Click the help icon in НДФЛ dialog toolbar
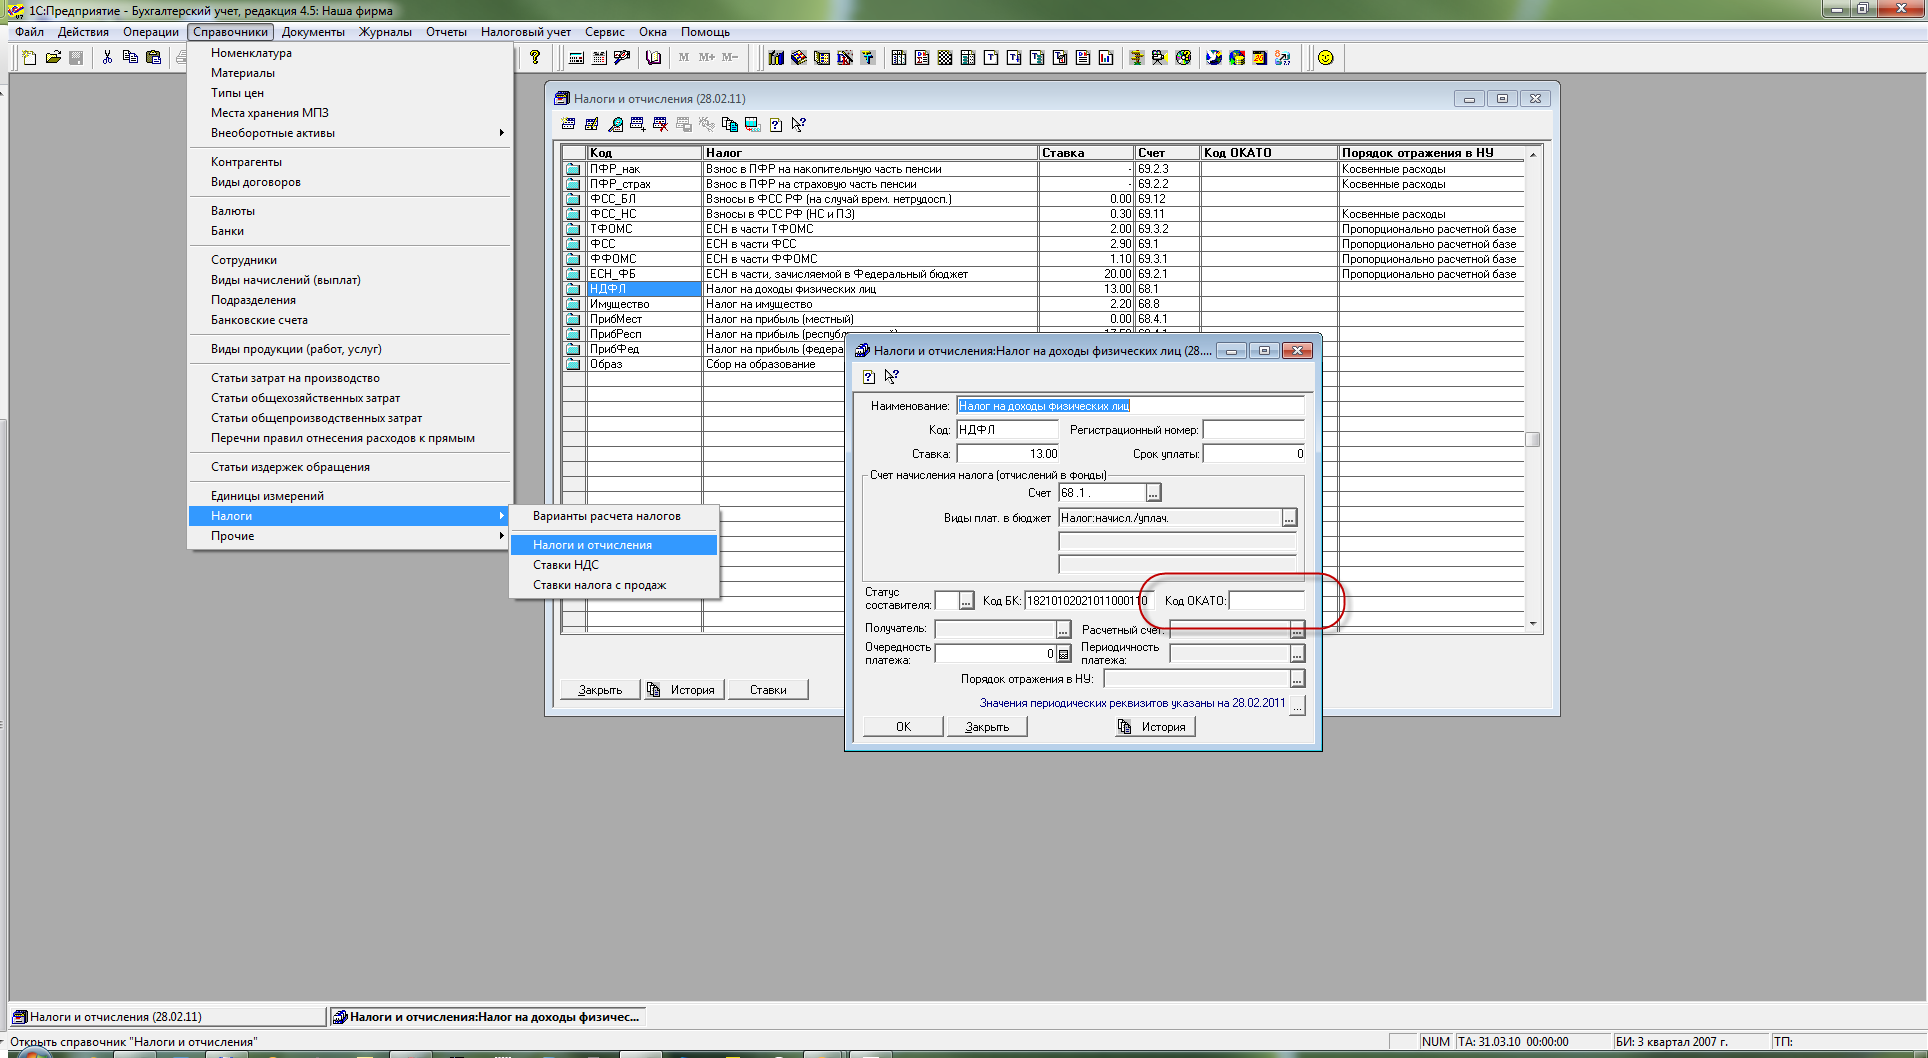The height and width of the screenshot is (1058, 1928). tap(868, 377)
